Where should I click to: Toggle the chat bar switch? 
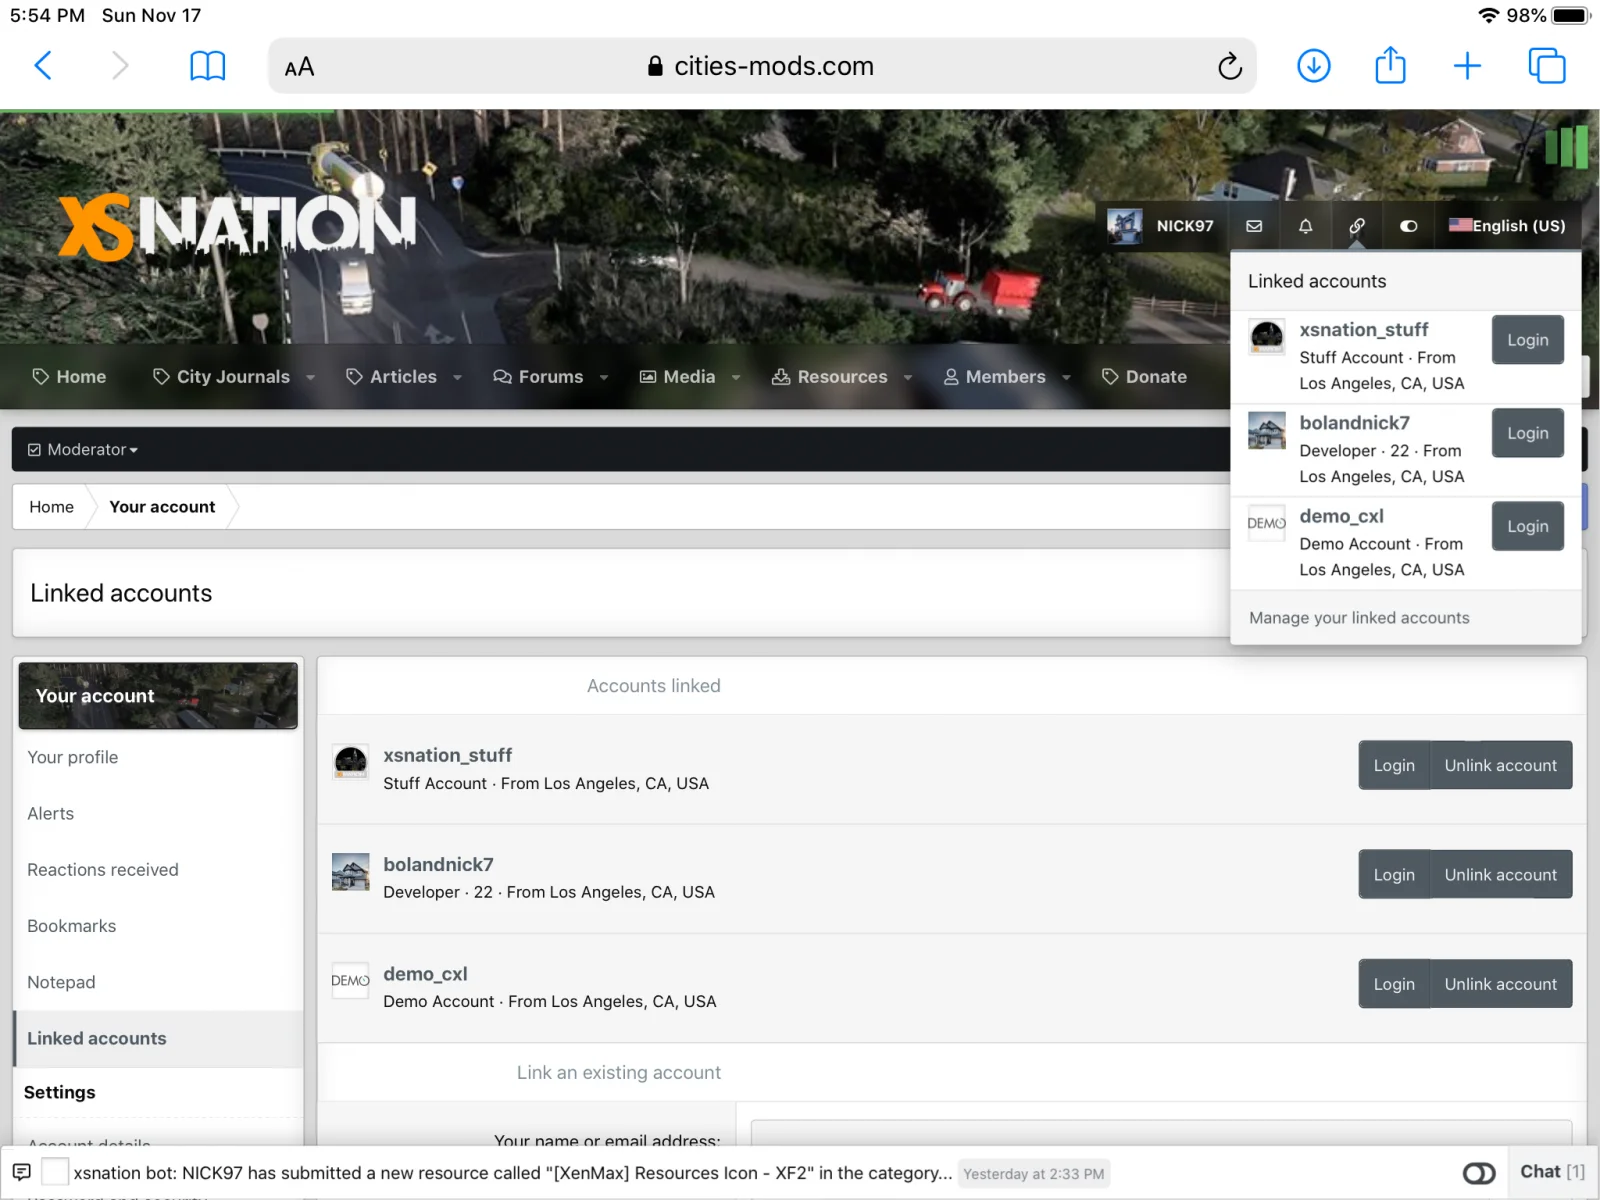coord(1479,1173)
